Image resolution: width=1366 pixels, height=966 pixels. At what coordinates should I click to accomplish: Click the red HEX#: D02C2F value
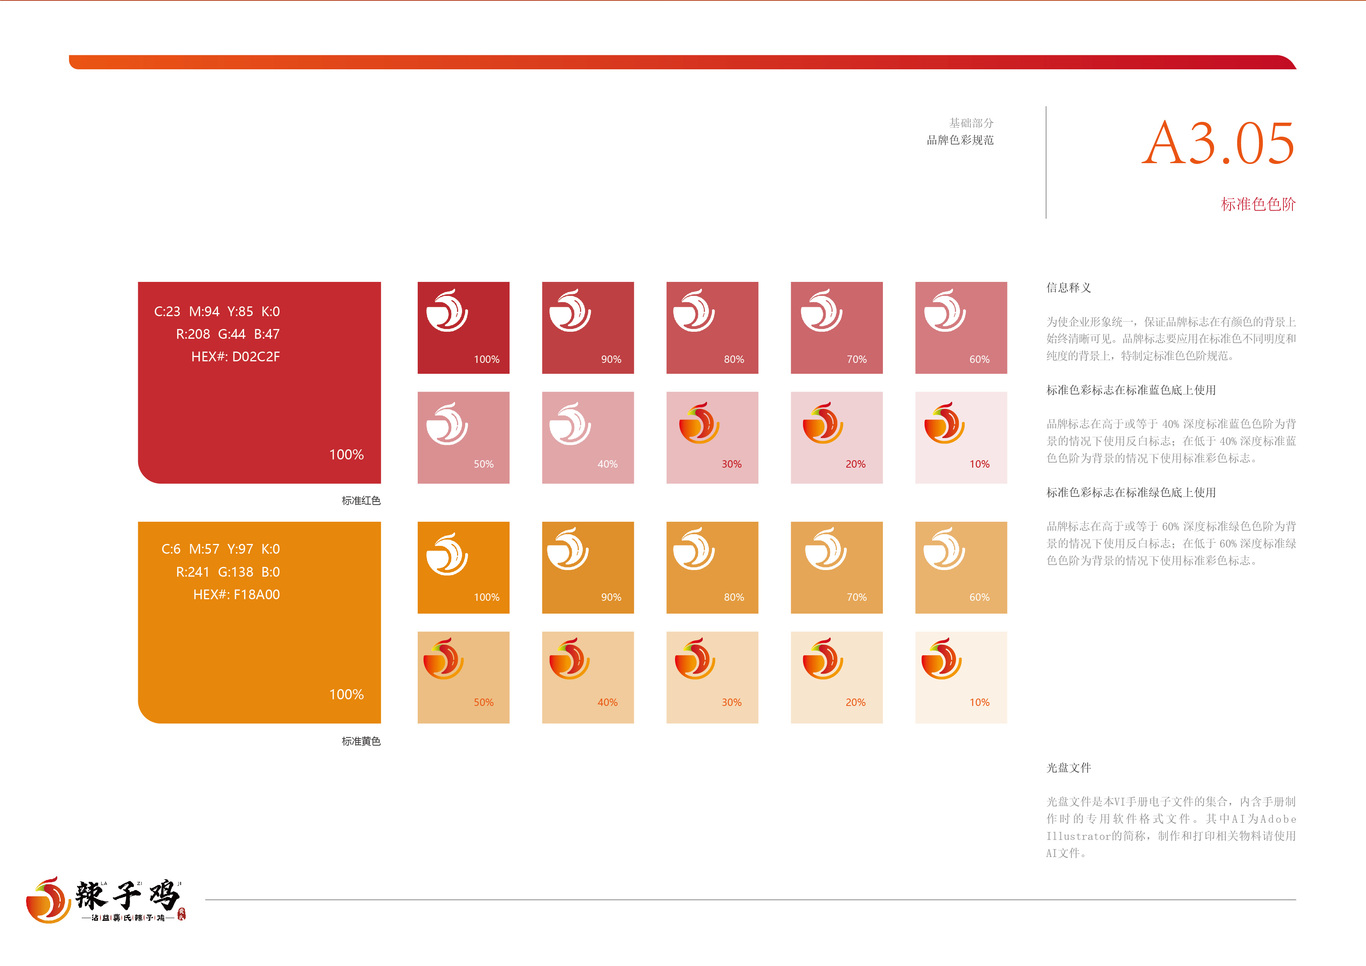click(x=235, y=356)
